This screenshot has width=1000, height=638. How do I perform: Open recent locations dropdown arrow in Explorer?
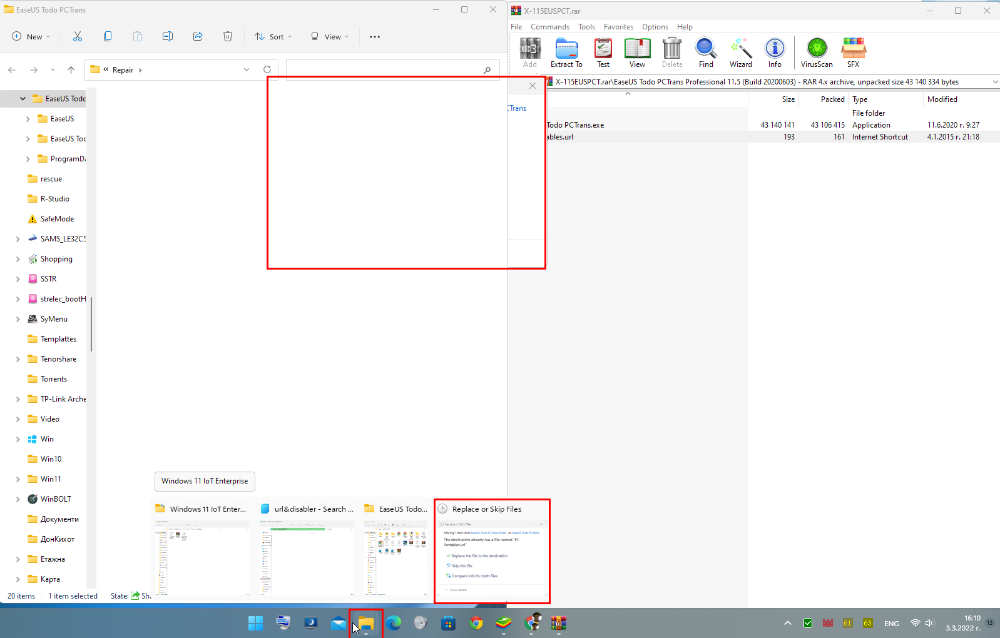[52, 70]
